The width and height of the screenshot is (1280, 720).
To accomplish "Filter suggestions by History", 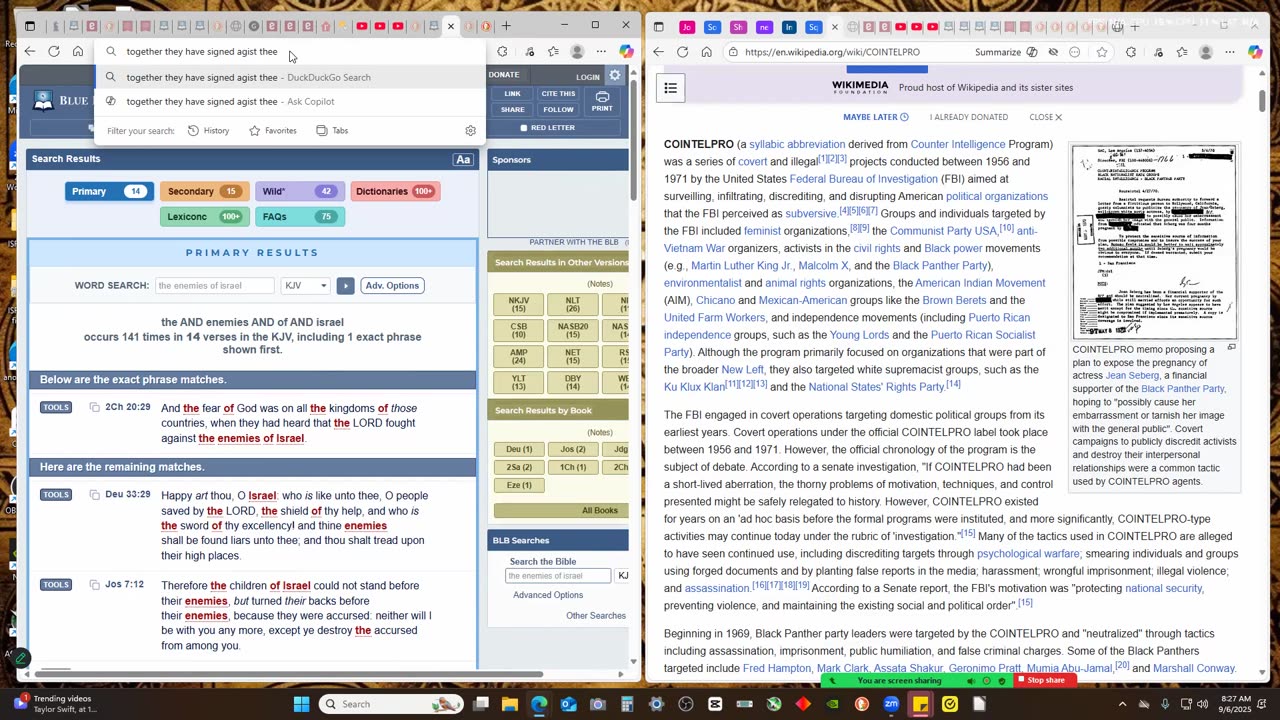I will tap(209, 131).
